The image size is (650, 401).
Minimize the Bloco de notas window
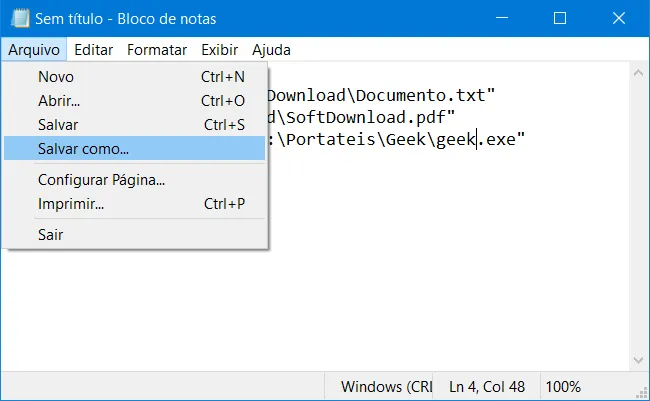[502, 18]
